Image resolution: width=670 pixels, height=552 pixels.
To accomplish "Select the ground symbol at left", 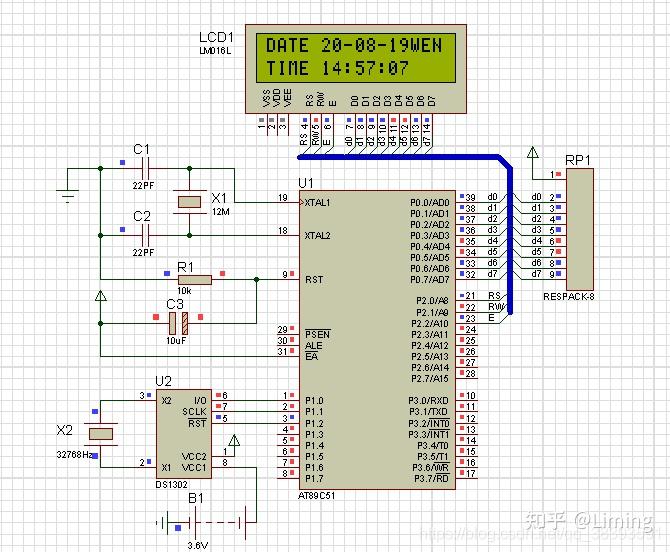I will click(x=68, y=195).
